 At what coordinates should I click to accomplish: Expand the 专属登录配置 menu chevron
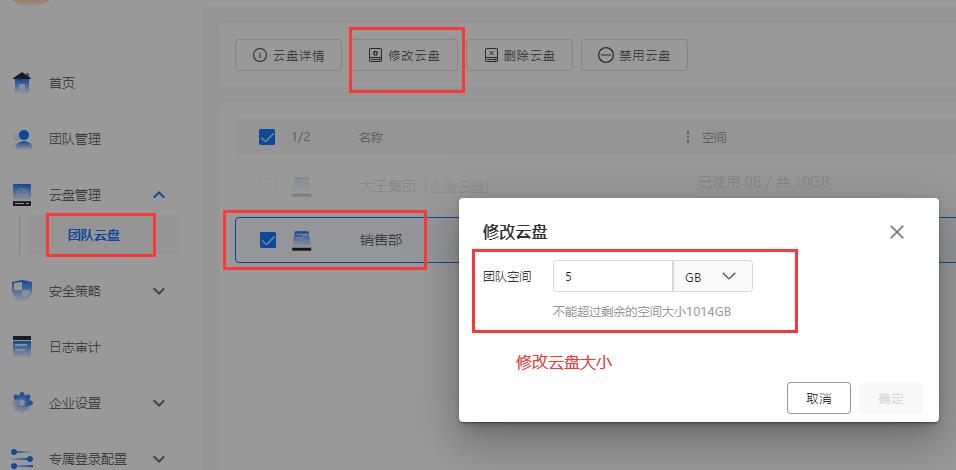point(159,458)
